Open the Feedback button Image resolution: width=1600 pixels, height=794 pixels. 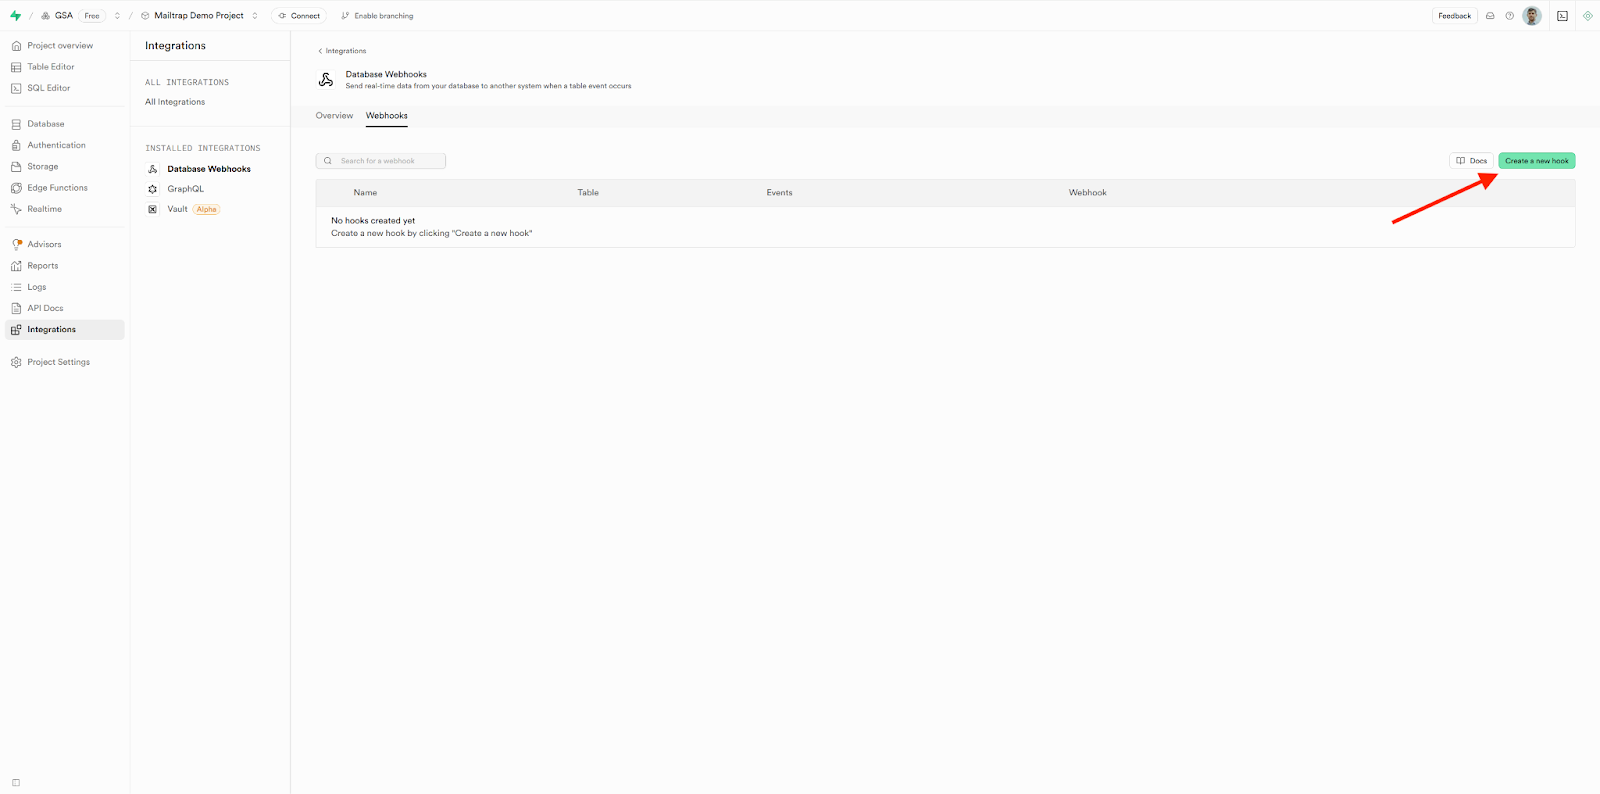click(1455, 16)
